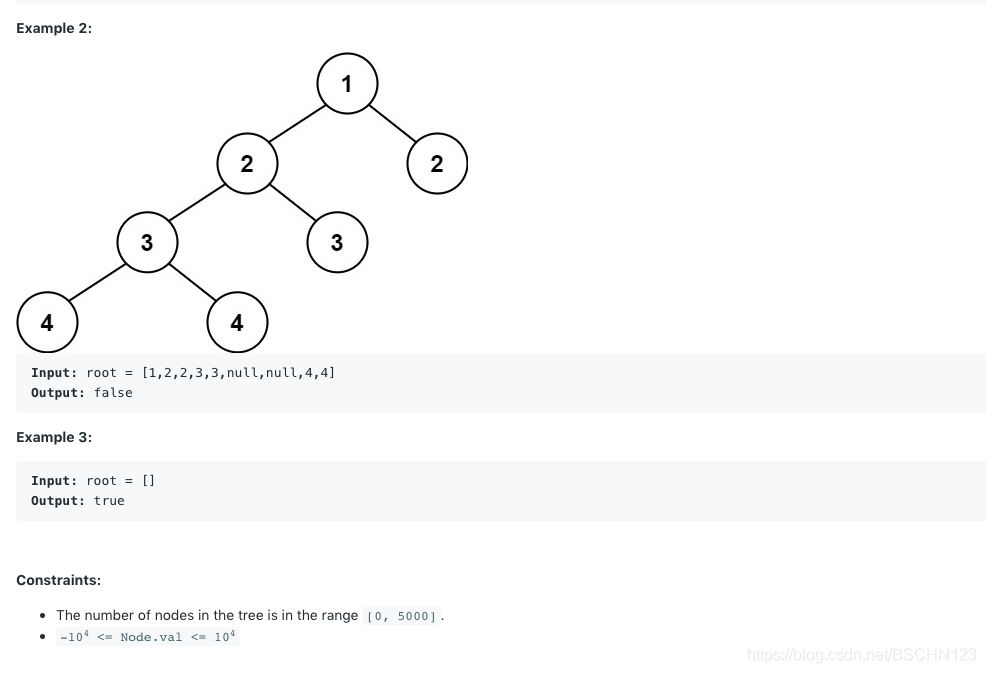The image size is (986, 673).
Task: Click the Example 3 heading
Action: pyautogui.click(x=54, y=437)
